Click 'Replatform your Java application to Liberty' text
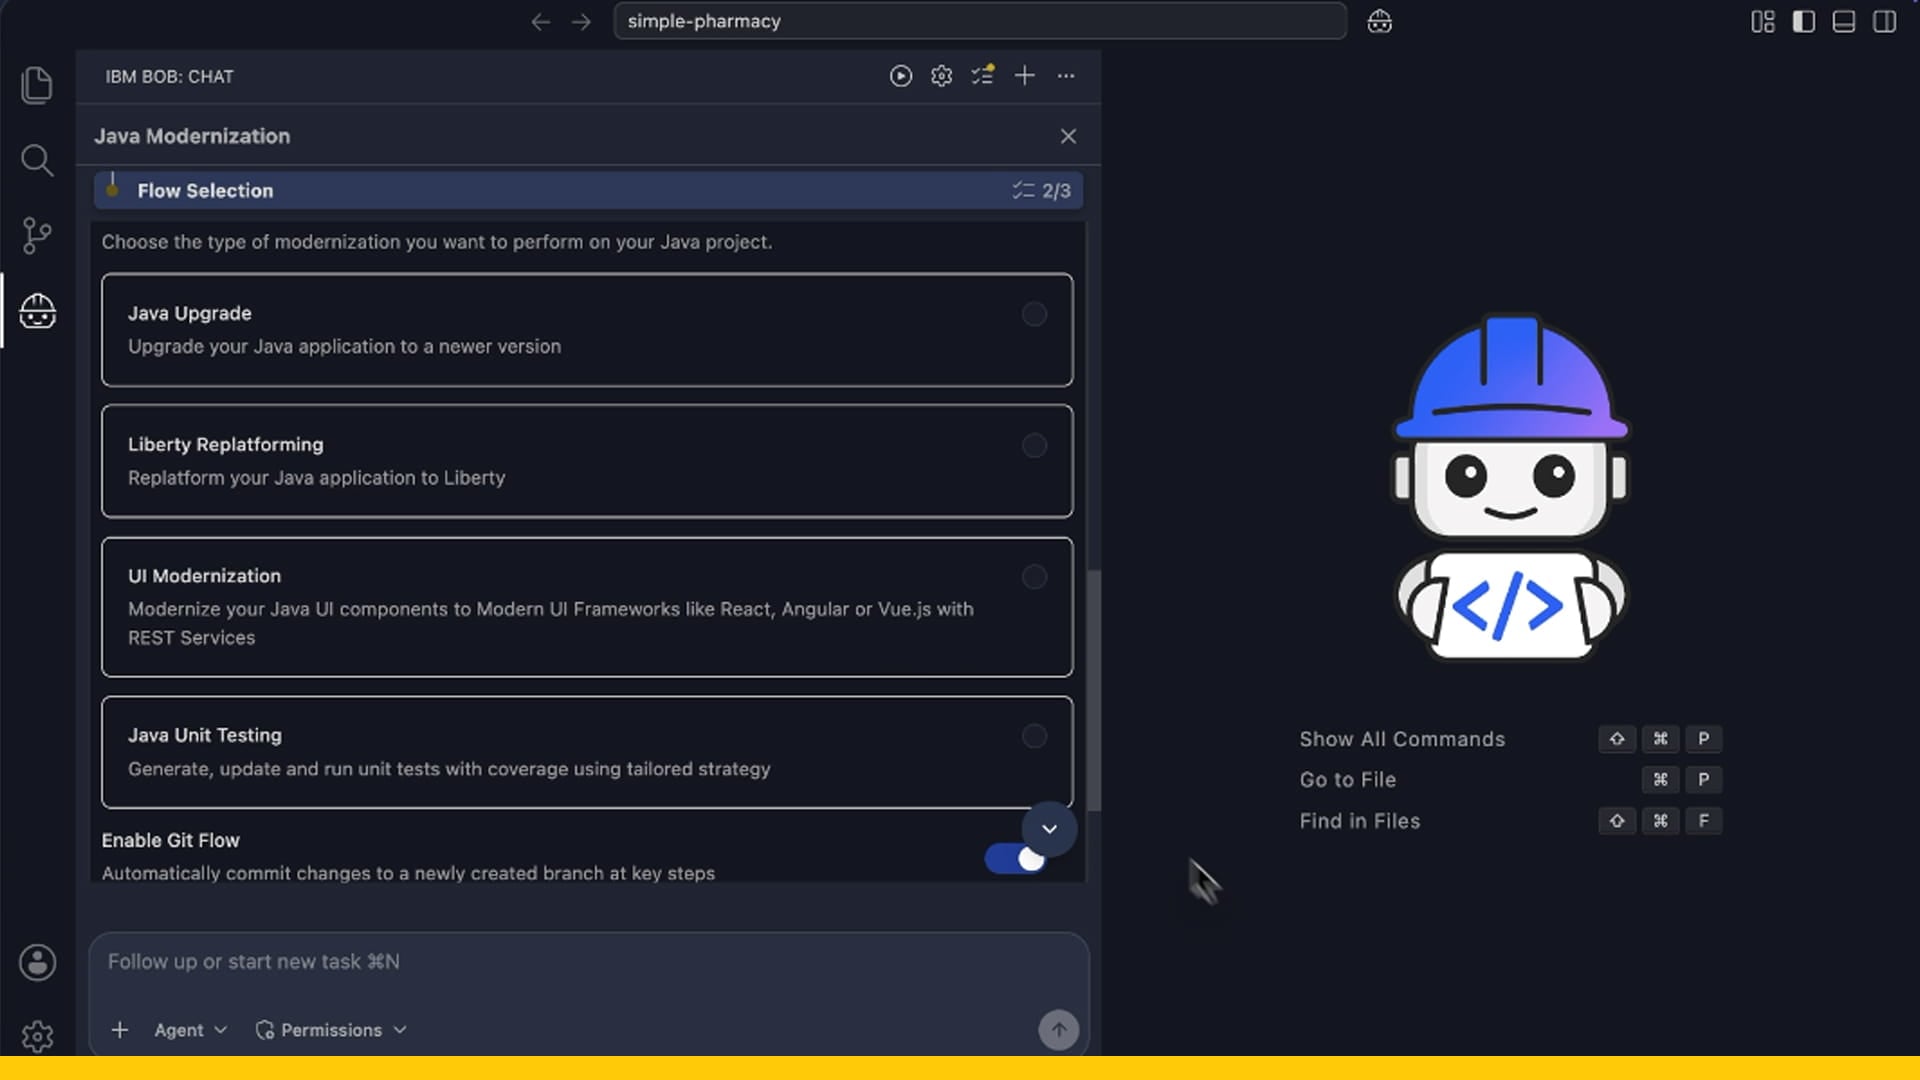Image resolution: width=1920 pixels, height=1080 pixels. point(316,478)
